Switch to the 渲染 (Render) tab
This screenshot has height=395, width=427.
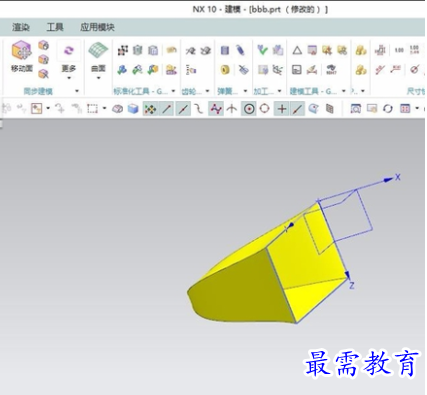pyautogui.click(x=21, y=27)
